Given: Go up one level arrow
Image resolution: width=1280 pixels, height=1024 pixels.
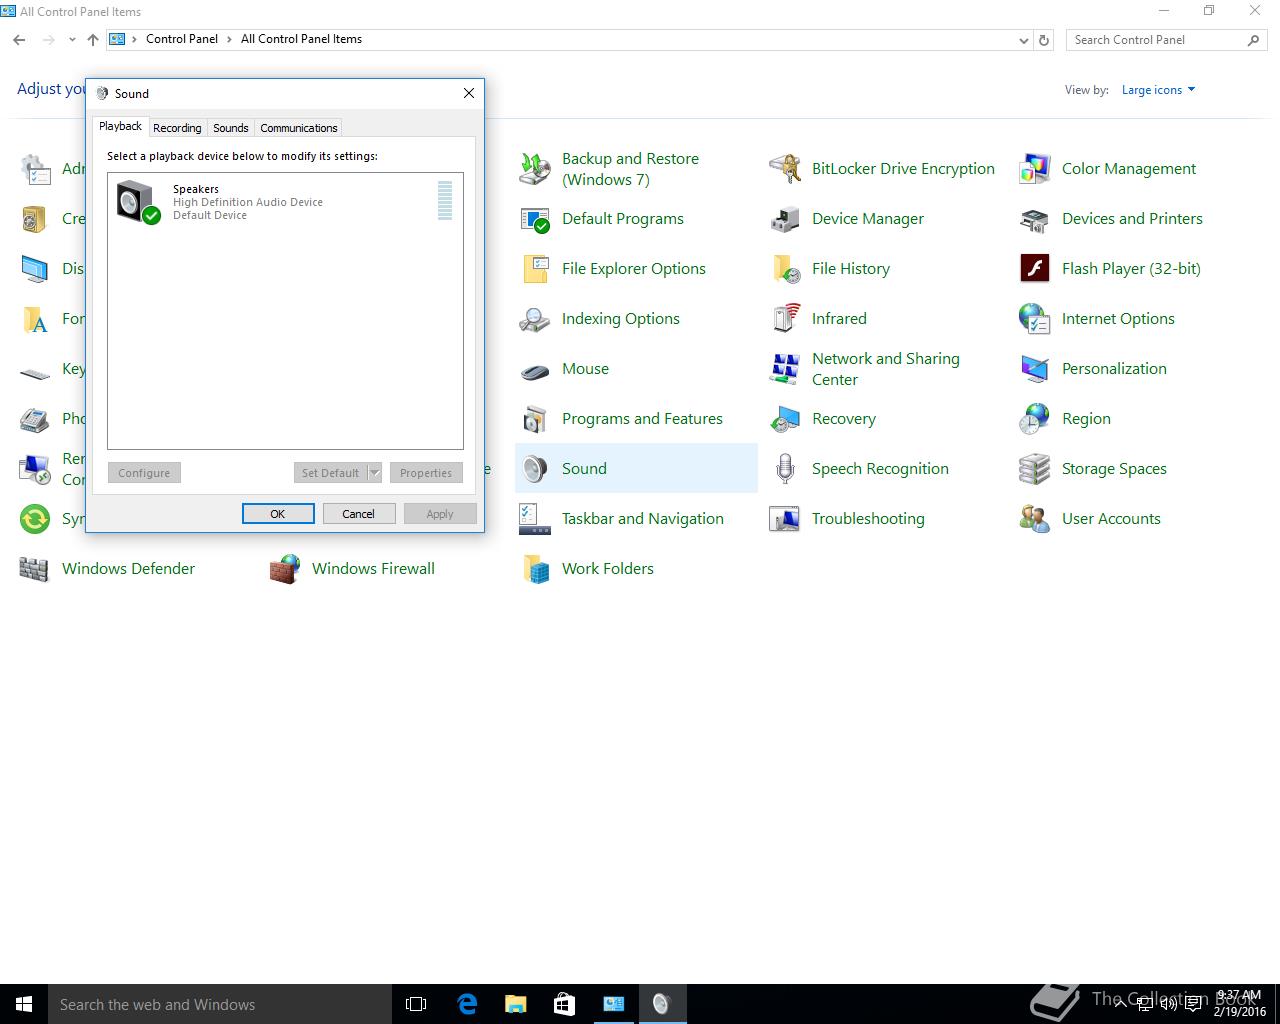Looking at the screenshot, I should pyautogui.click(x=92, y=40).
